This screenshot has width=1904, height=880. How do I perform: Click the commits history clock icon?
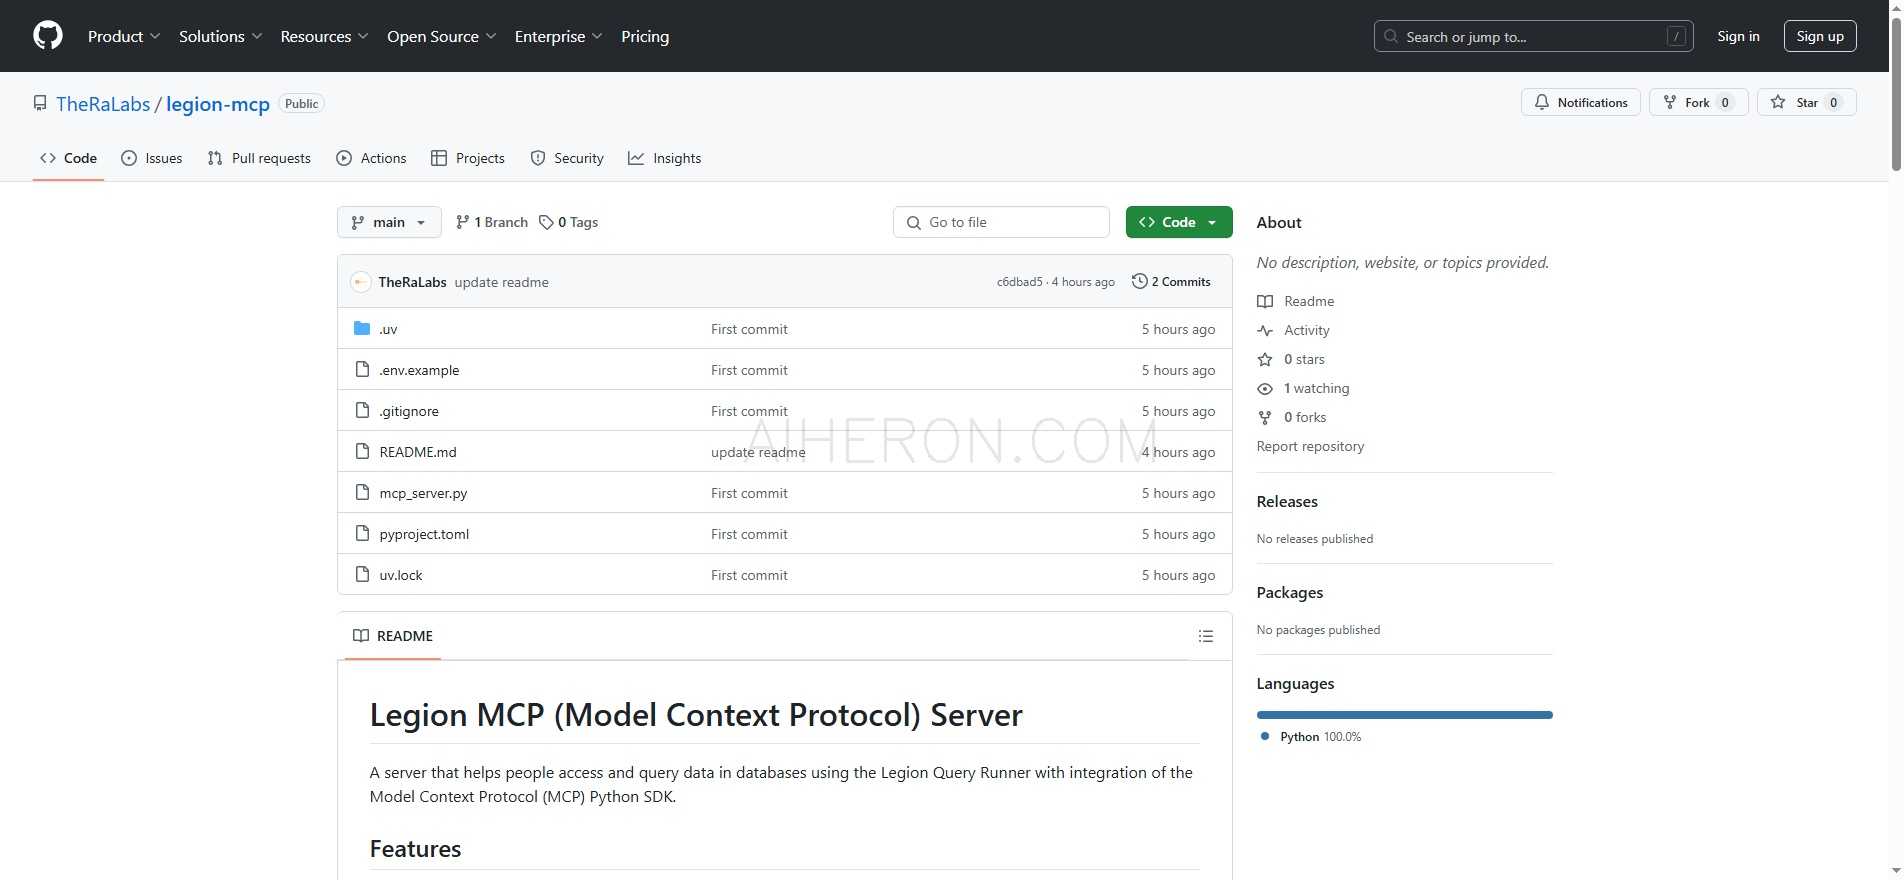click(1139, 282)
